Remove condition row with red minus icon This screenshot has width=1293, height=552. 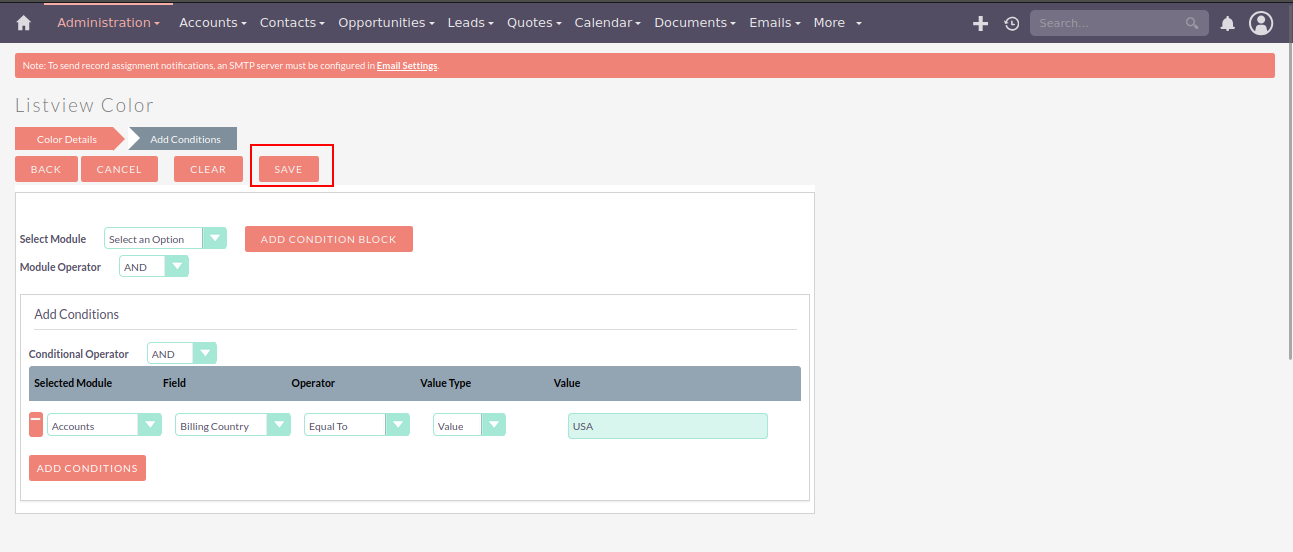click(36, 424)
